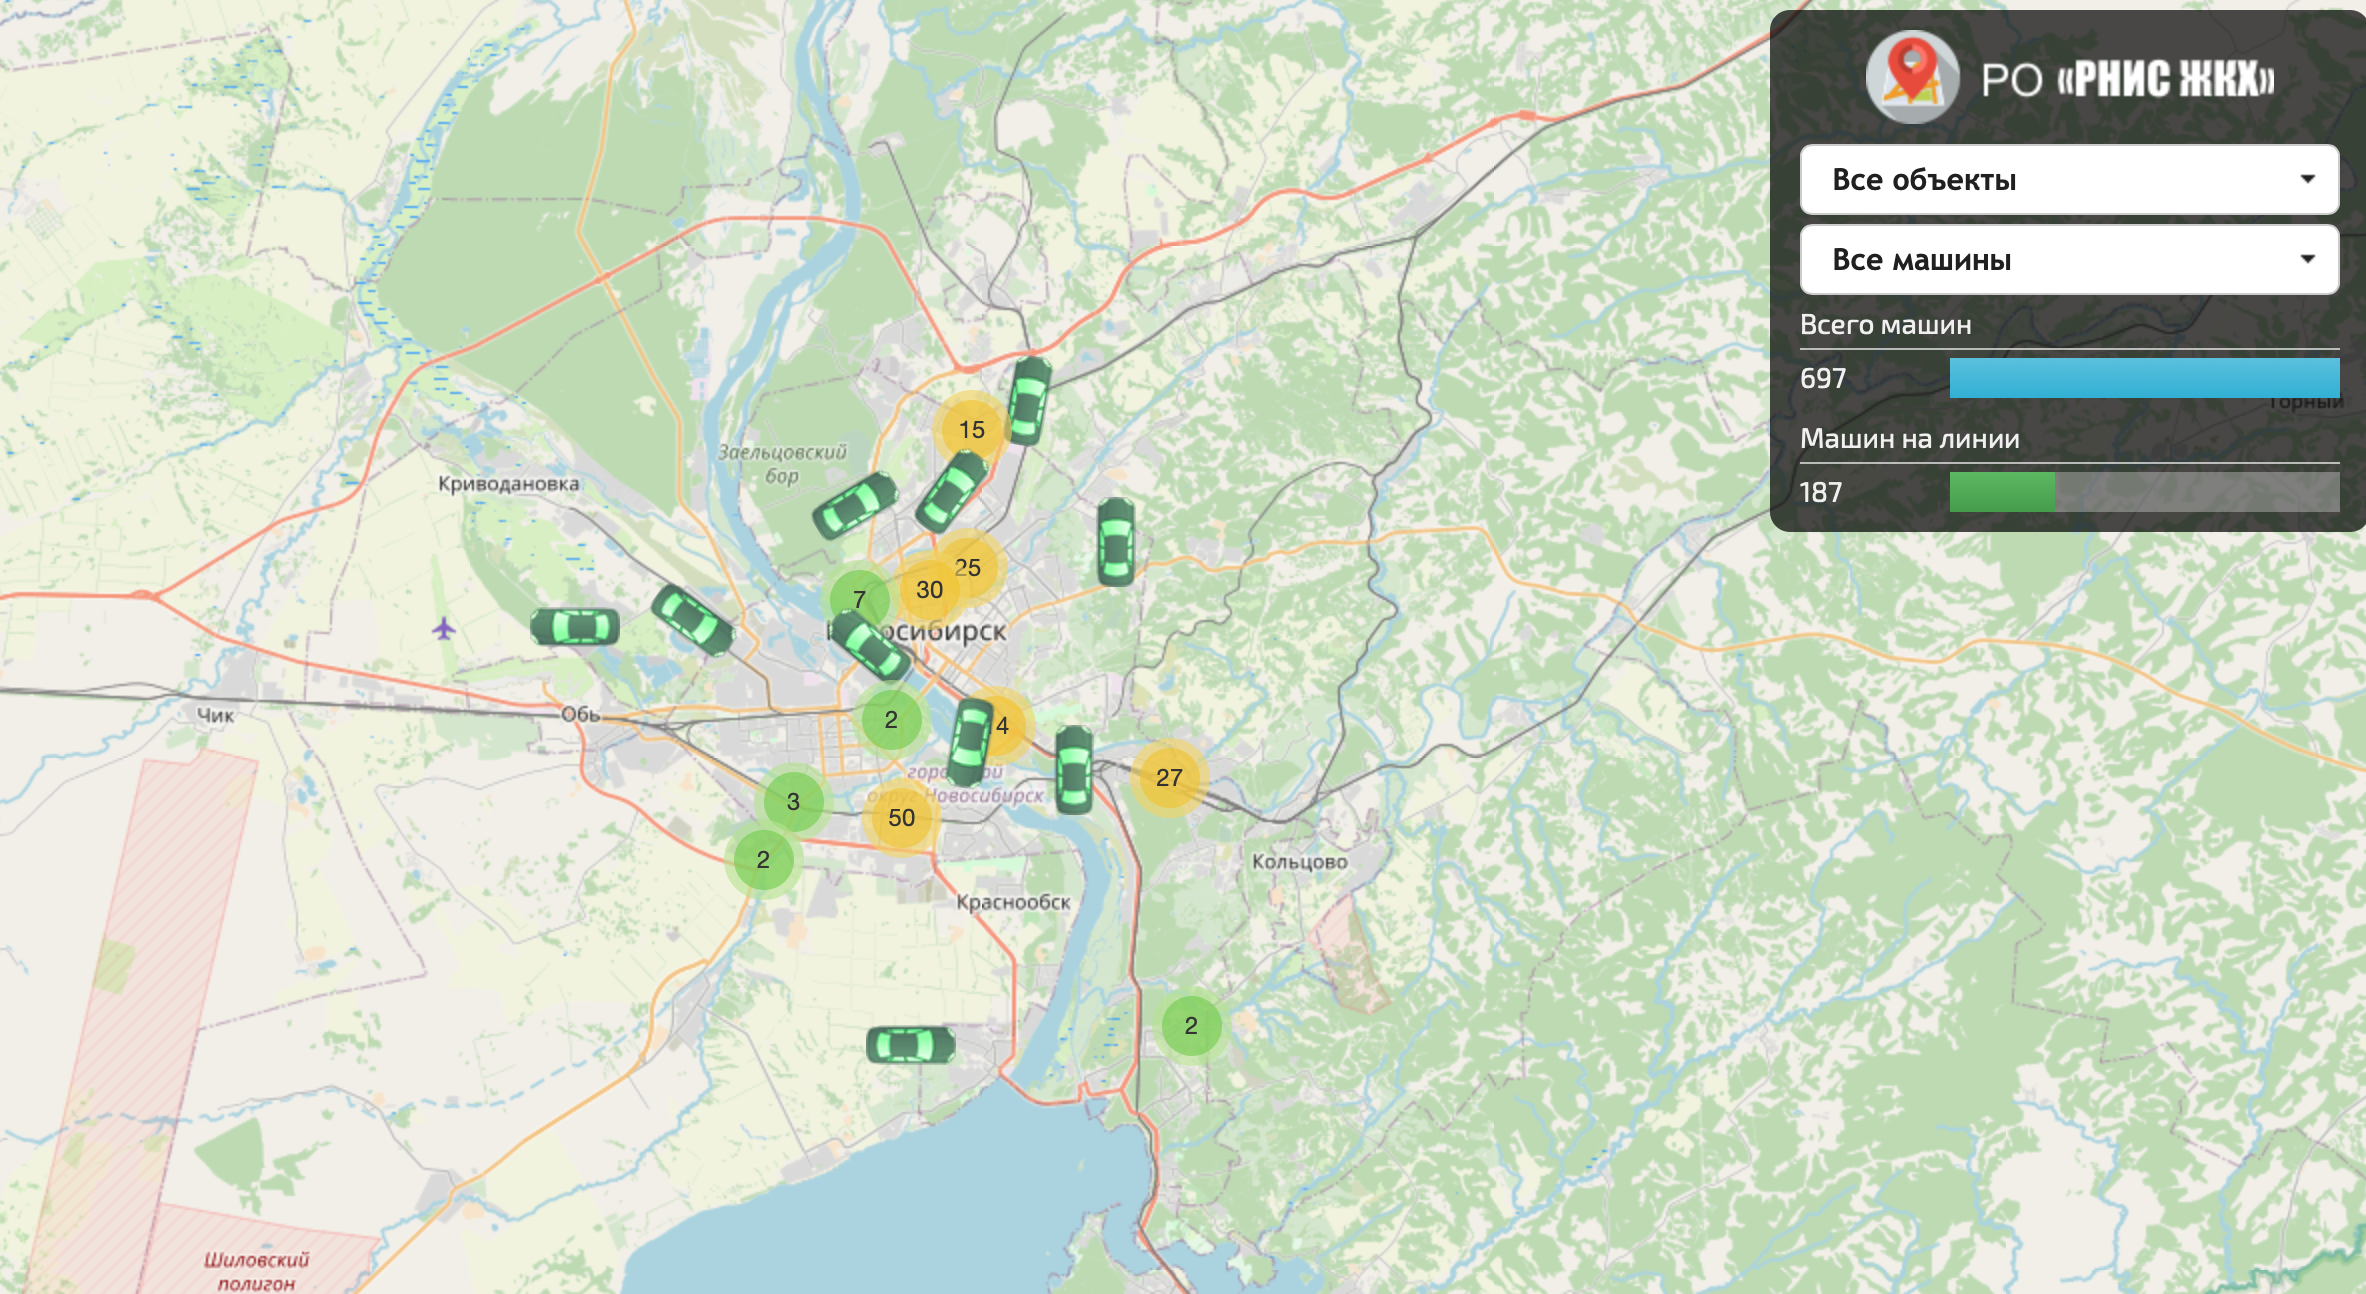The height and width of the screenshot is (1294, 2366).
Task: Select the vehicle icon overlapping cluster 4
Action: click(970, 741)
